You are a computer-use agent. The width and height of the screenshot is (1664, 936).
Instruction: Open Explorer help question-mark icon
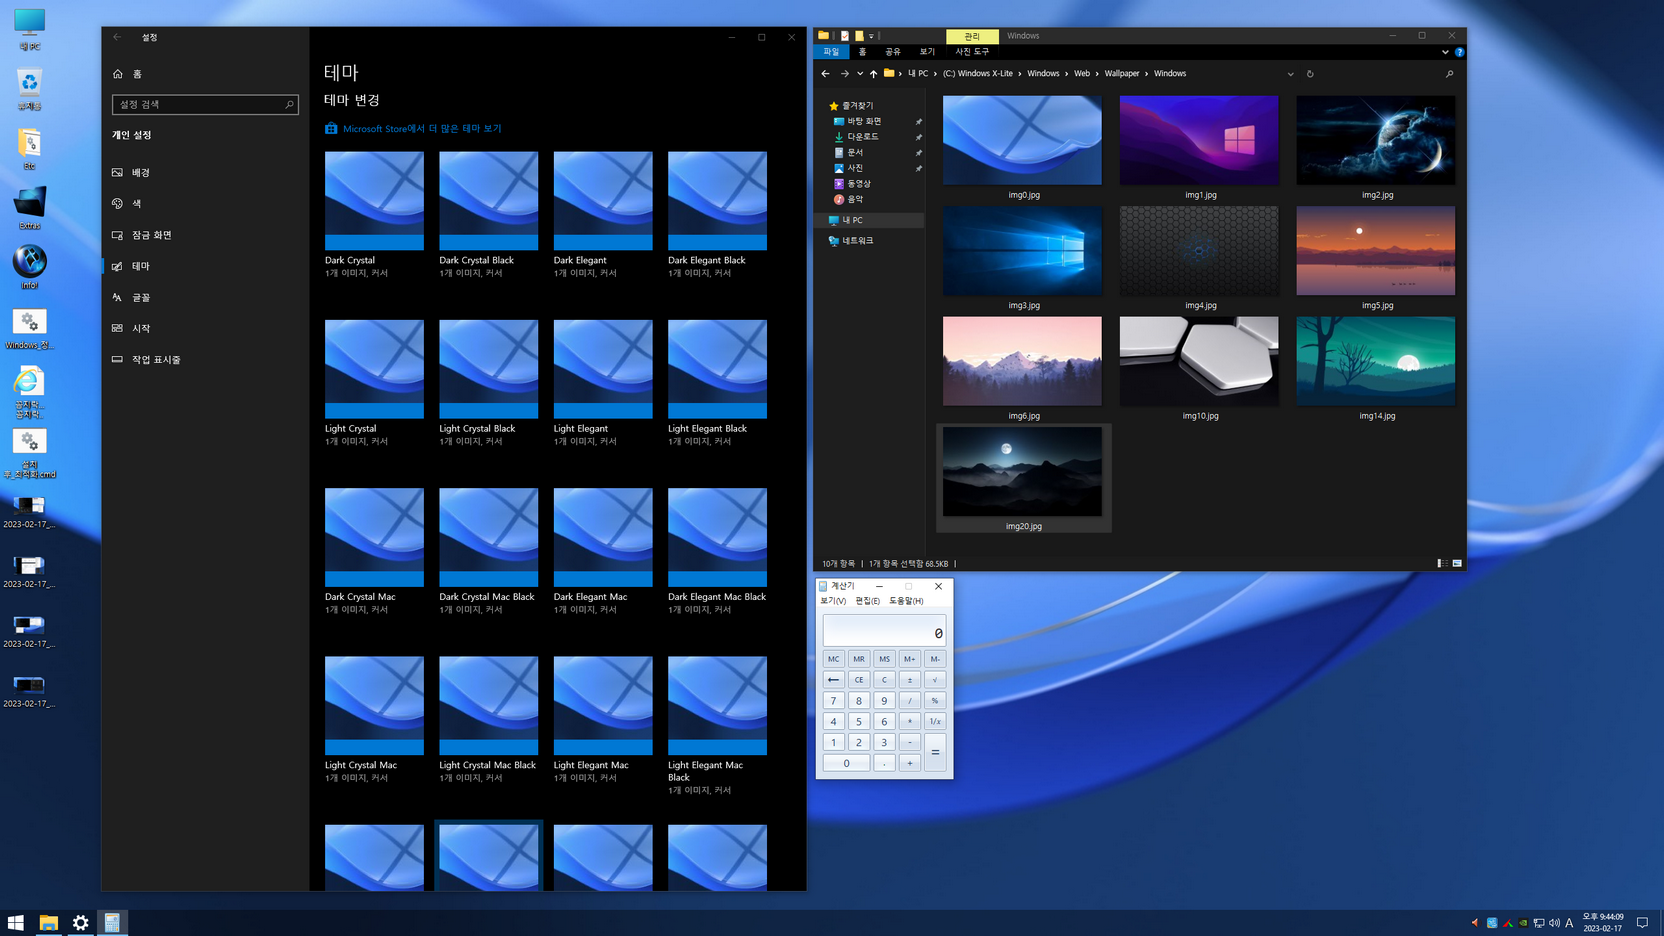[1459, 52]
